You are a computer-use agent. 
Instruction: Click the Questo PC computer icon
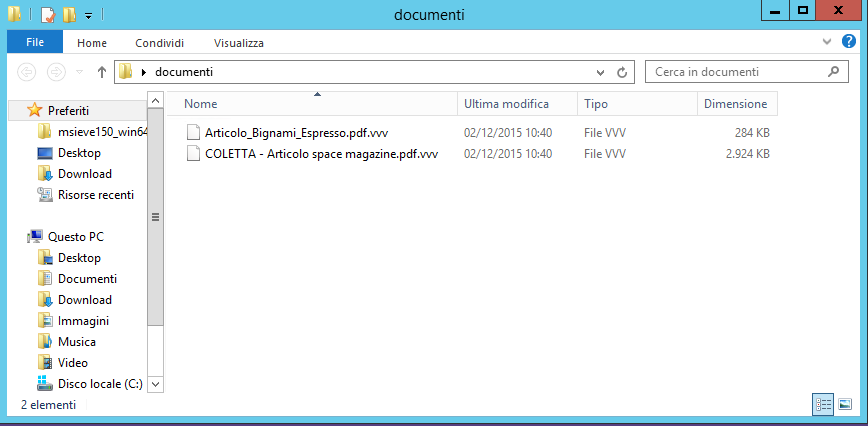point(34,237)
